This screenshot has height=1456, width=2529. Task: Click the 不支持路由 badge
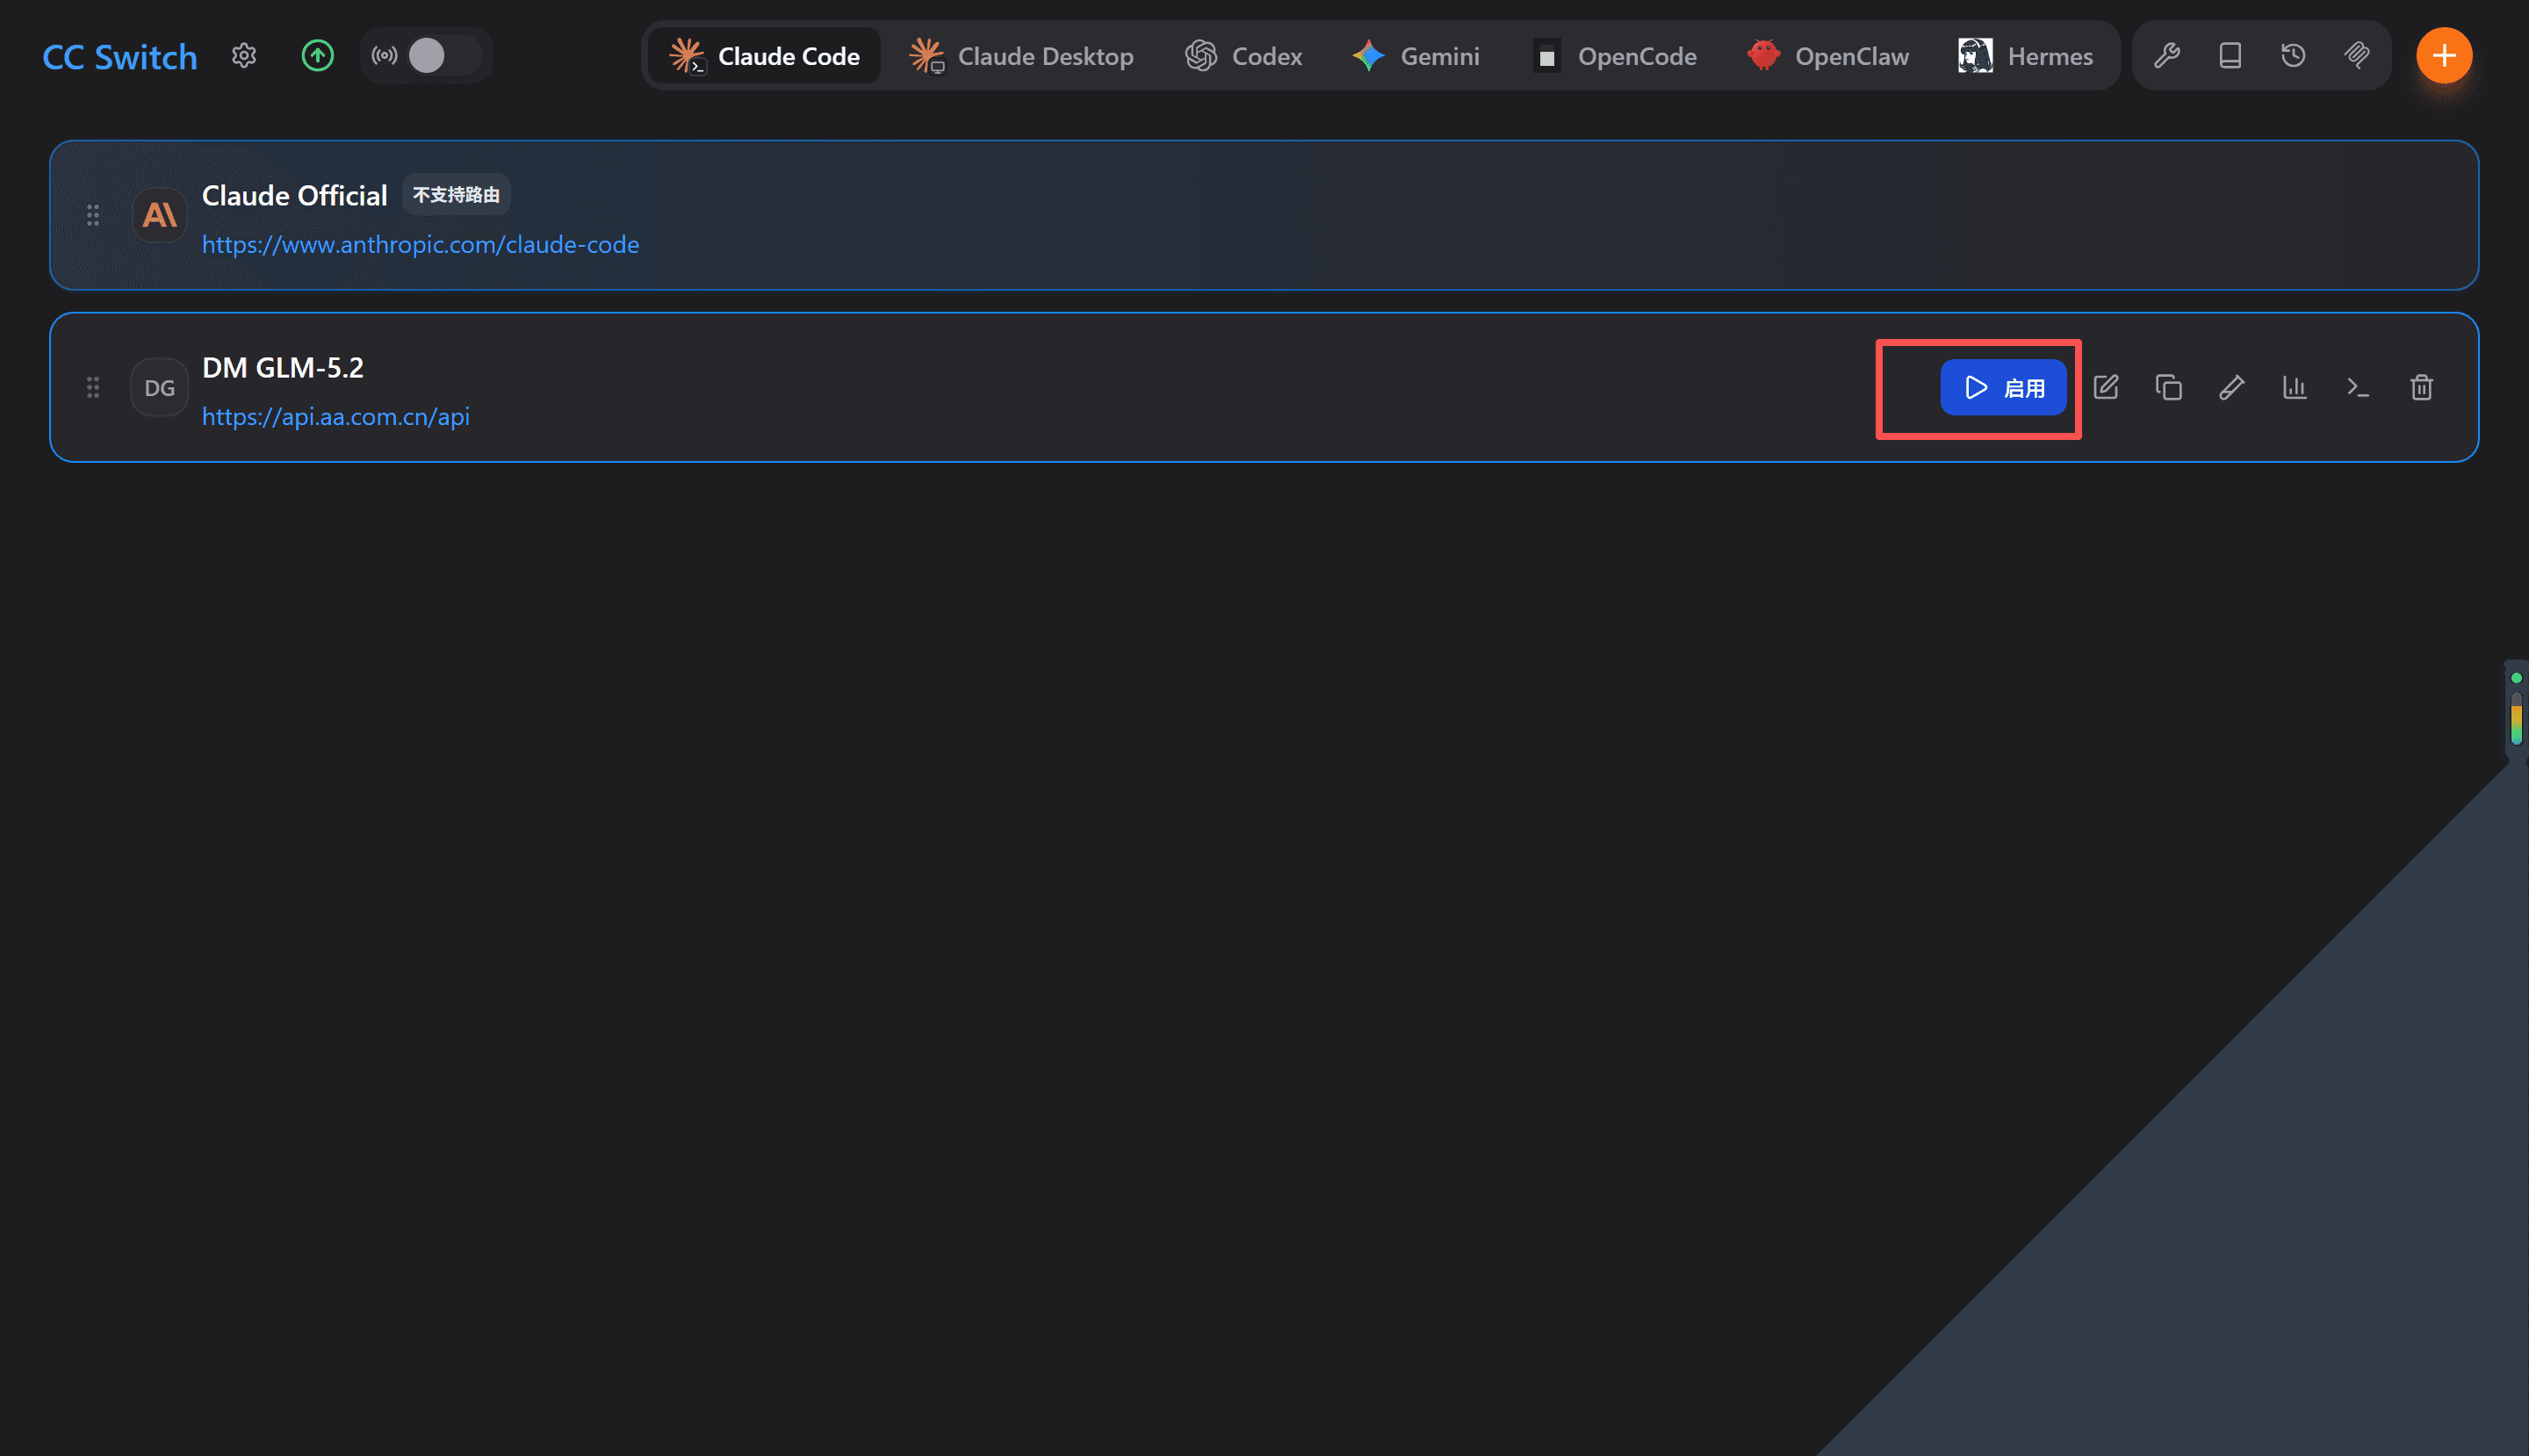click(x=456, y=195)
